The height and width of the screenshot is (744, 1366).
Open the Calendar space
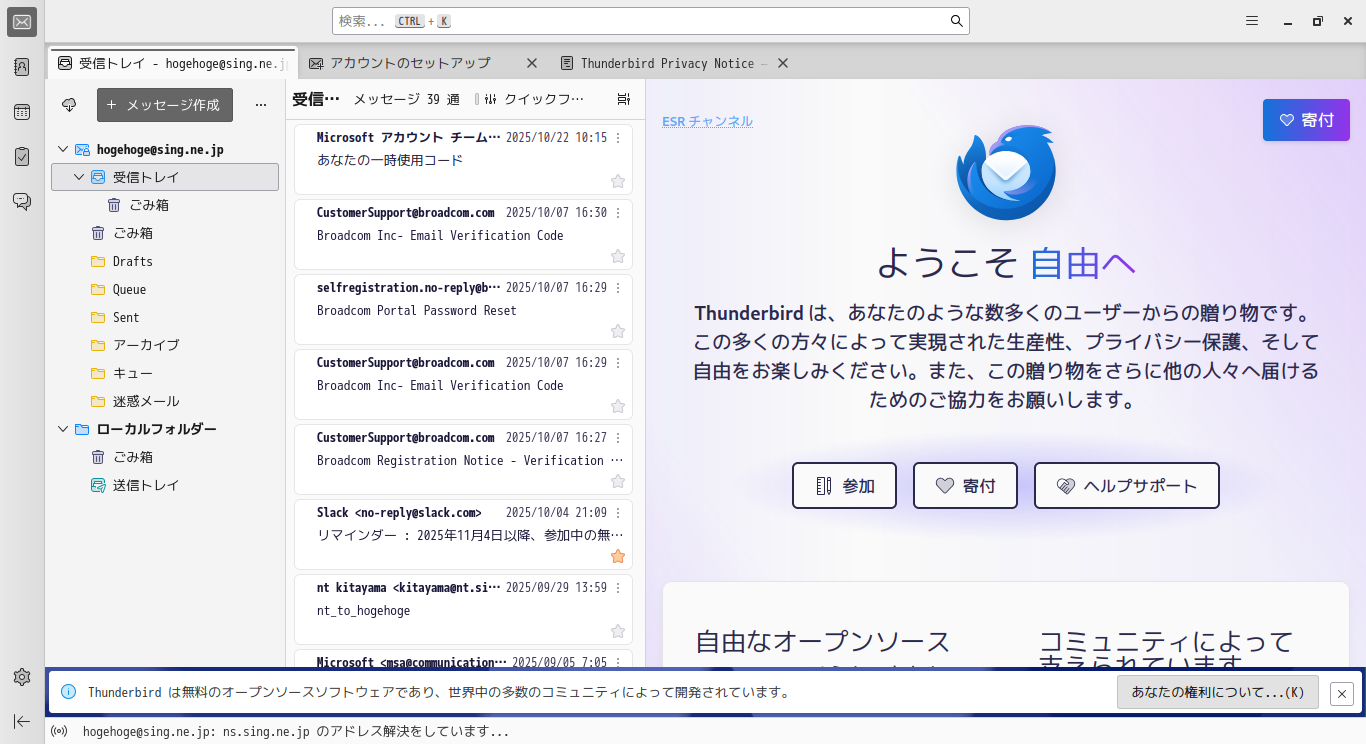pos(22,112)
